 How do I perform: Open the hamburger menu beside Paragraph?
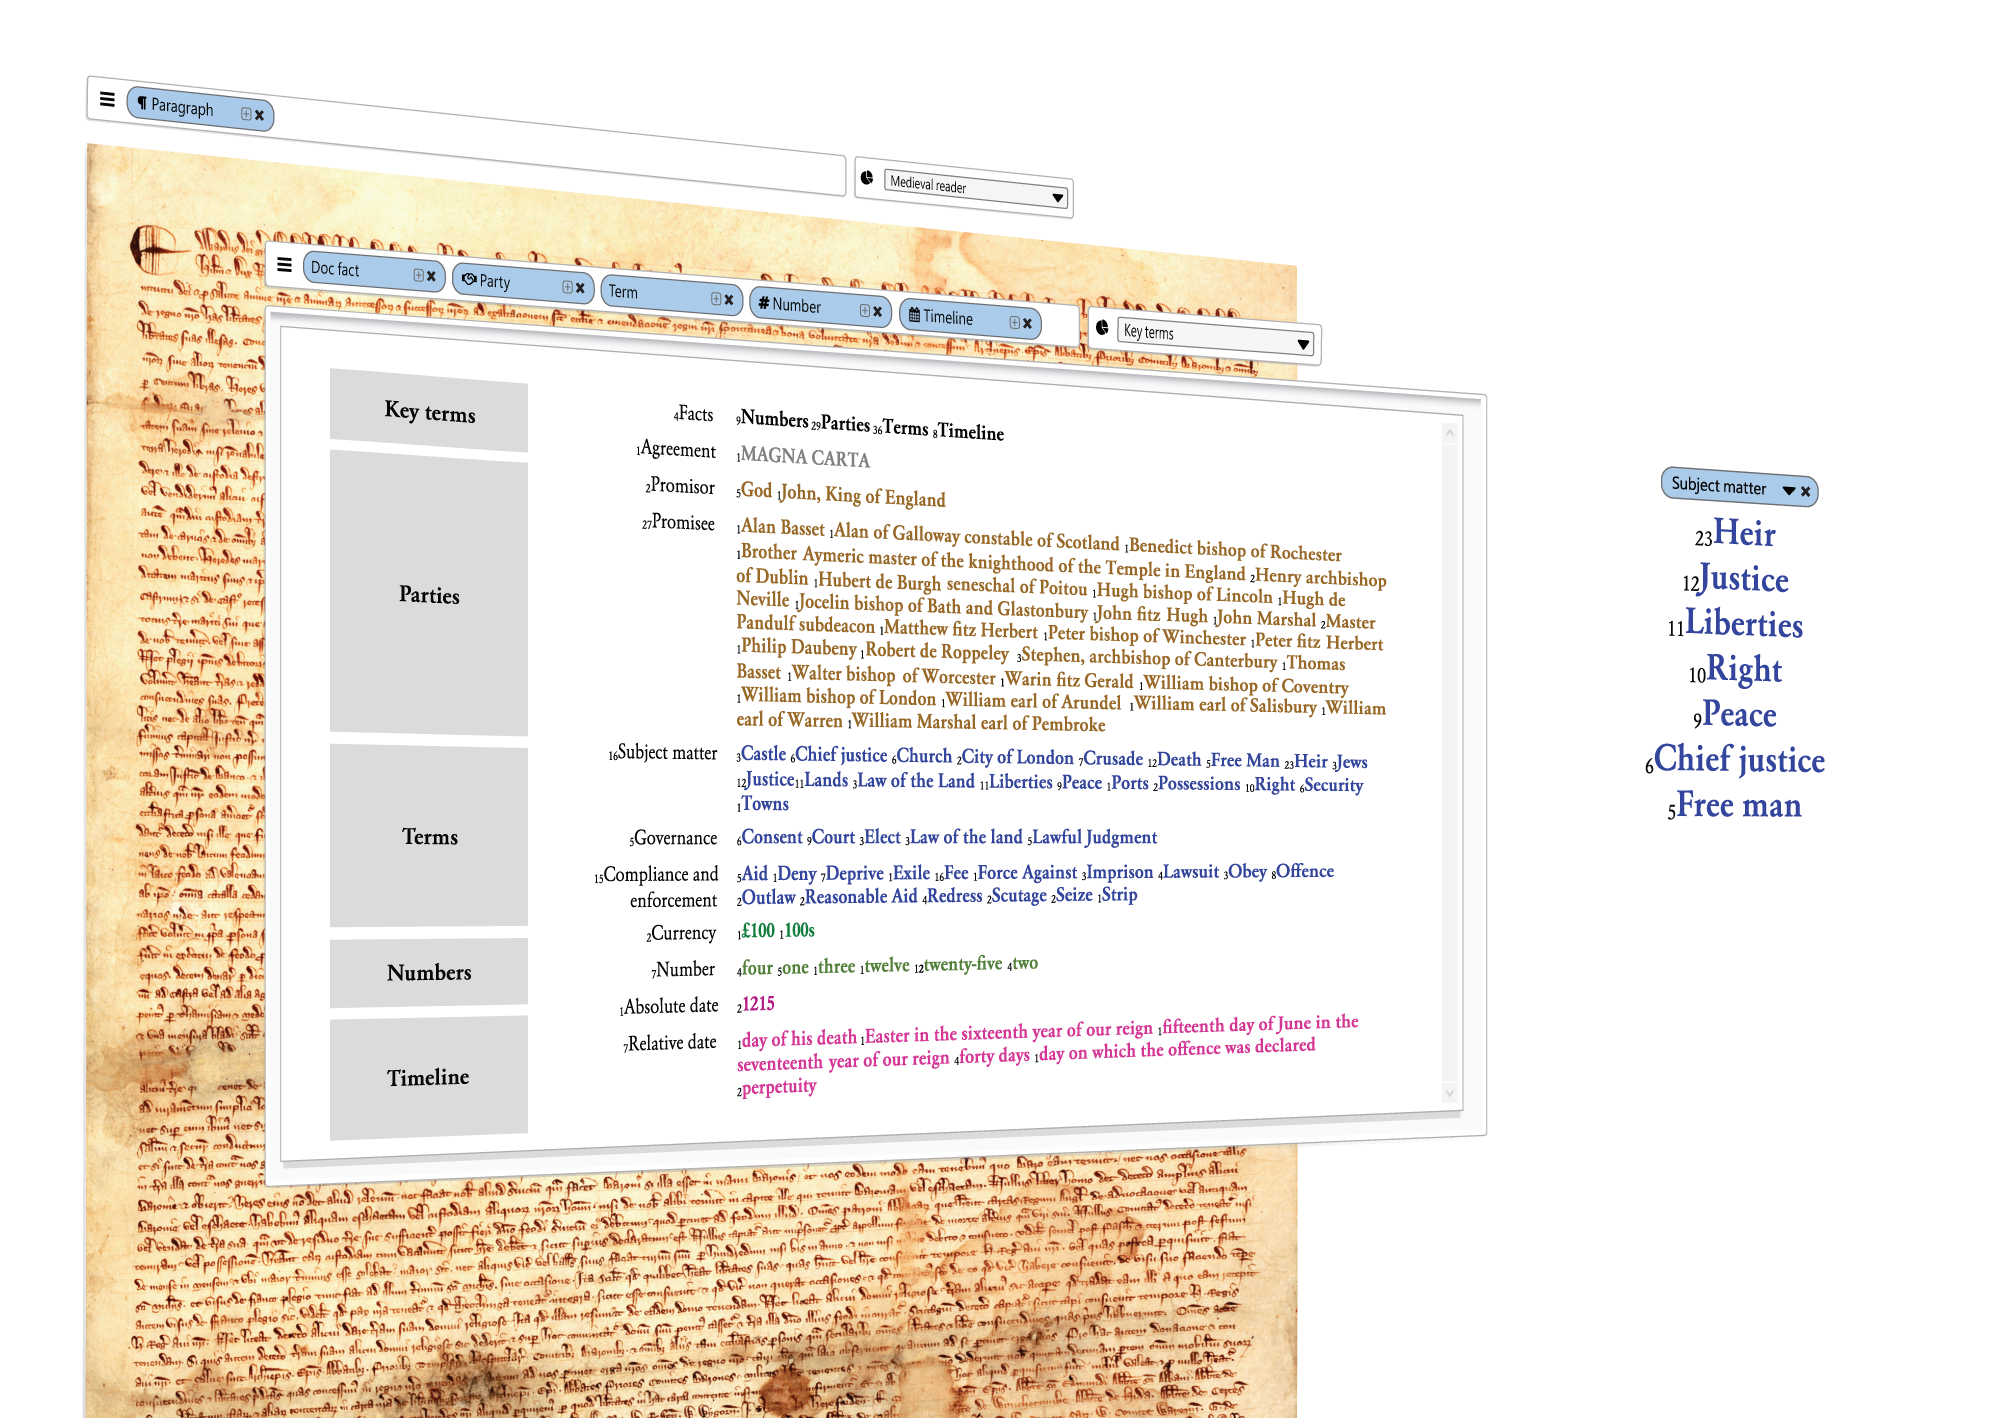pos(108,99)
